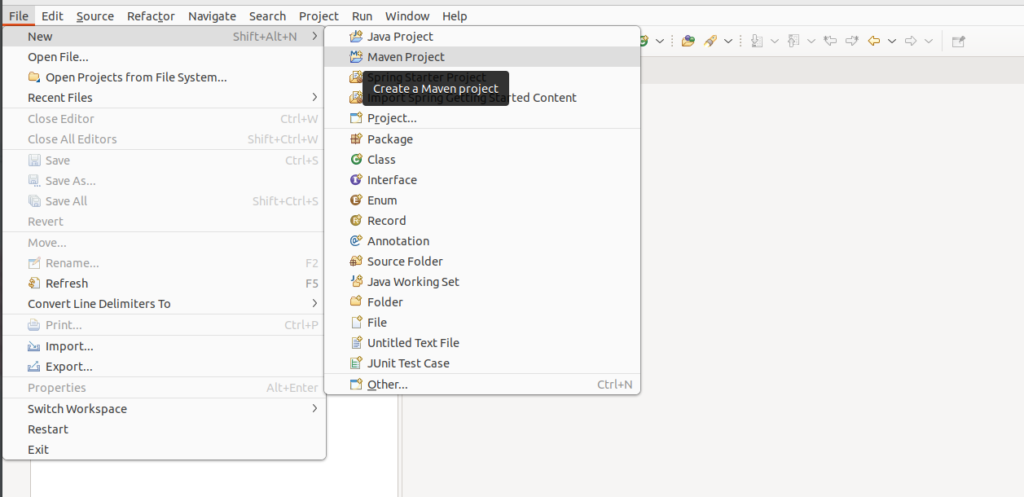The width and height of the screenshot is (1024, 497).
Task: Expand the Switch Workspace submenu
Action: click(315, 409)
